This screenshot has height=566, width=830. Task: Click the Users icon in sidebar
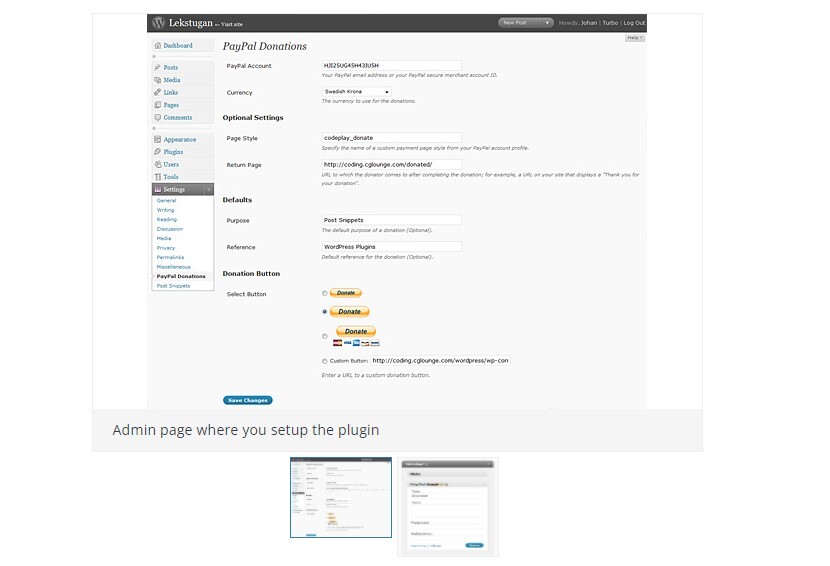[158, 164]
